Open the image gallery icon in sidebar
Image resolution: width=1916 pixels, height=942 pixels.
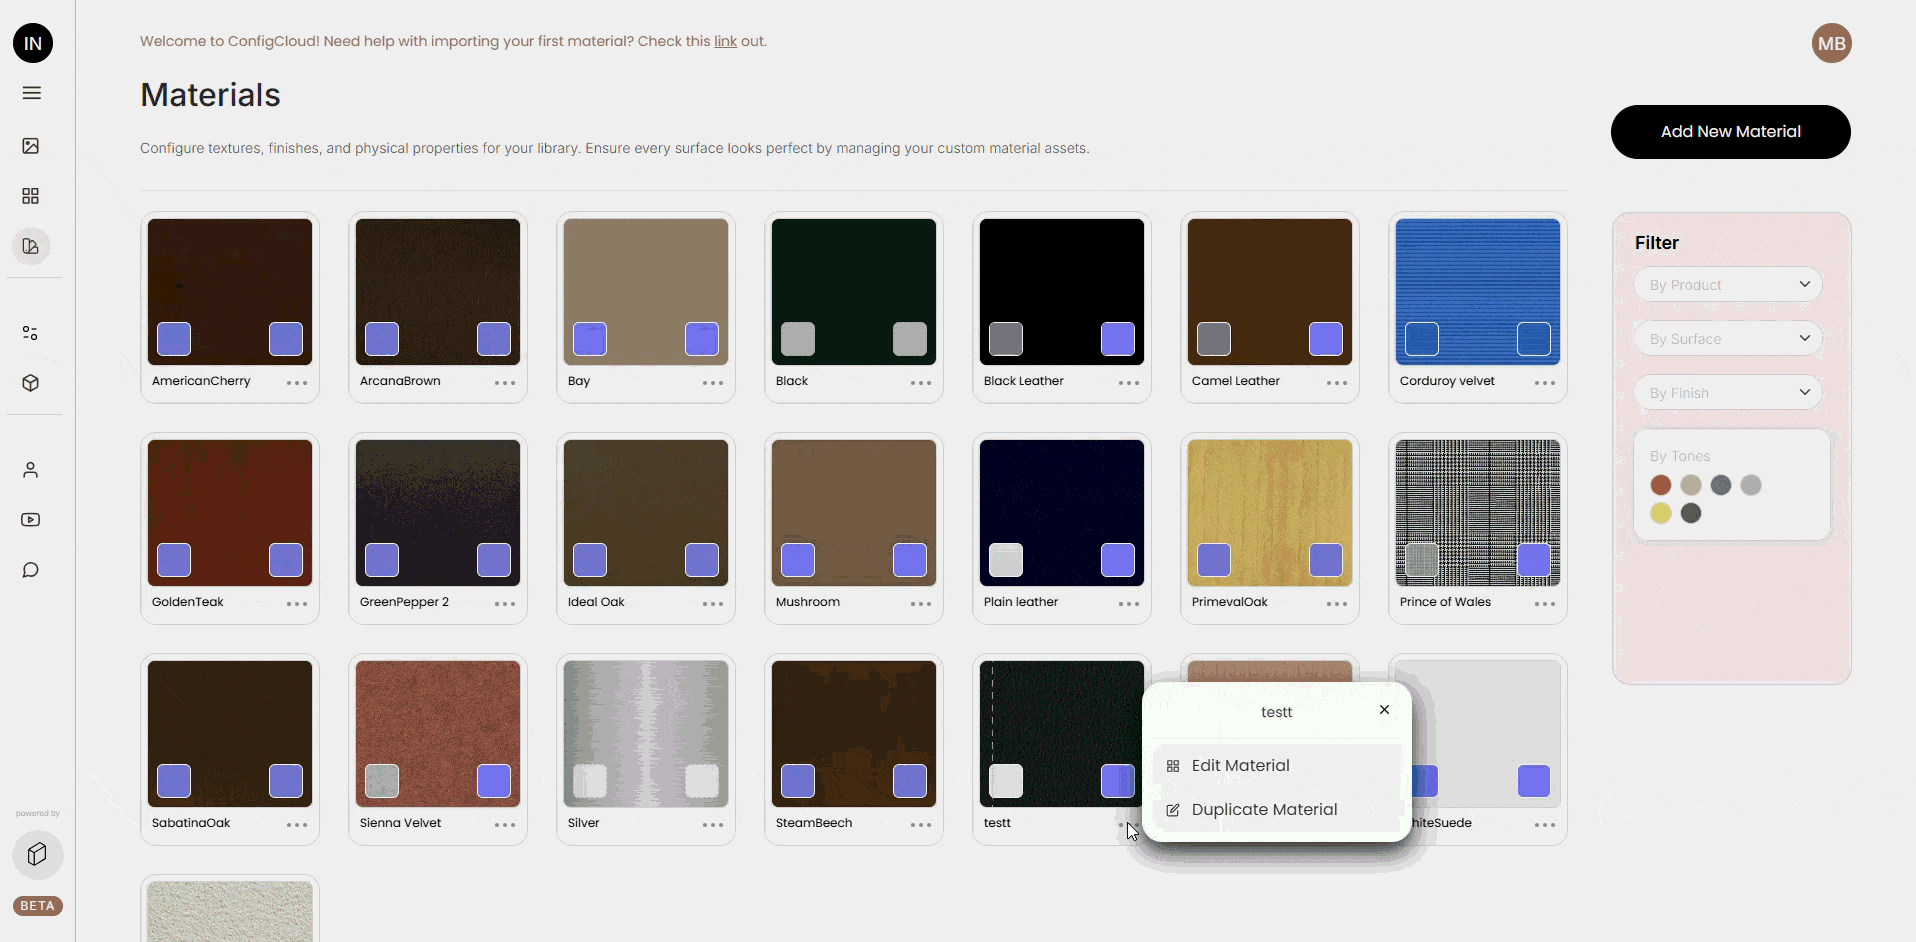pyautogui.click(x=31, y=146)
